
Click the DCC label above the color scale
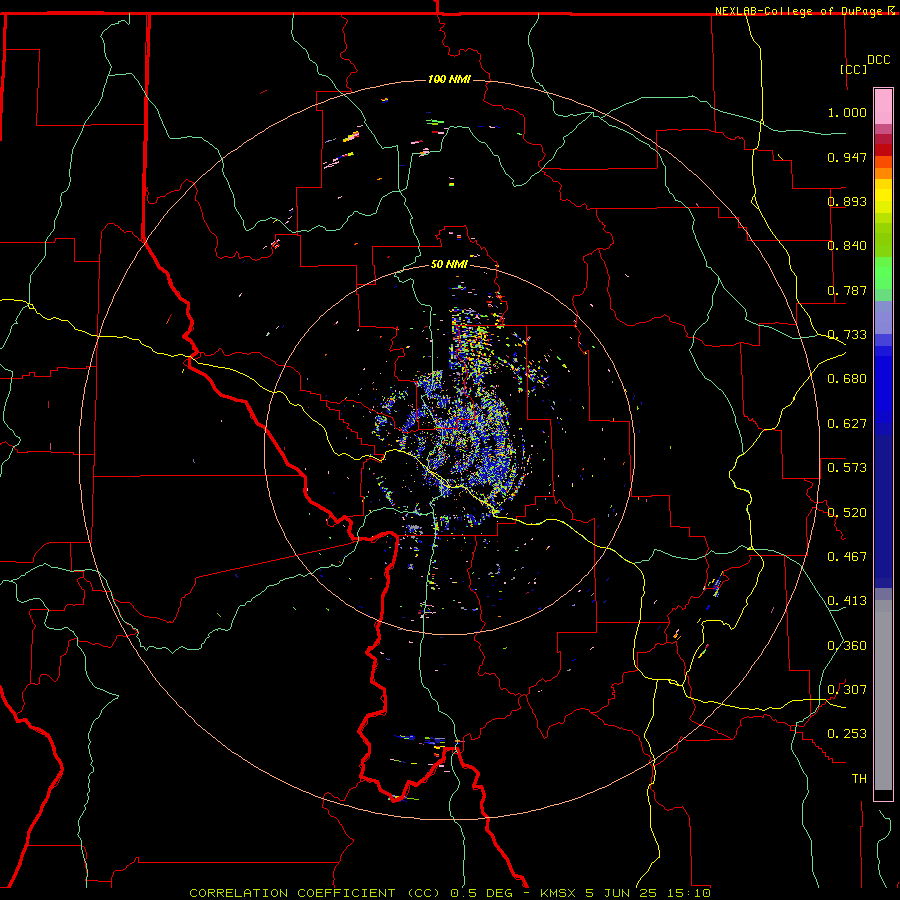coord(878,60)
